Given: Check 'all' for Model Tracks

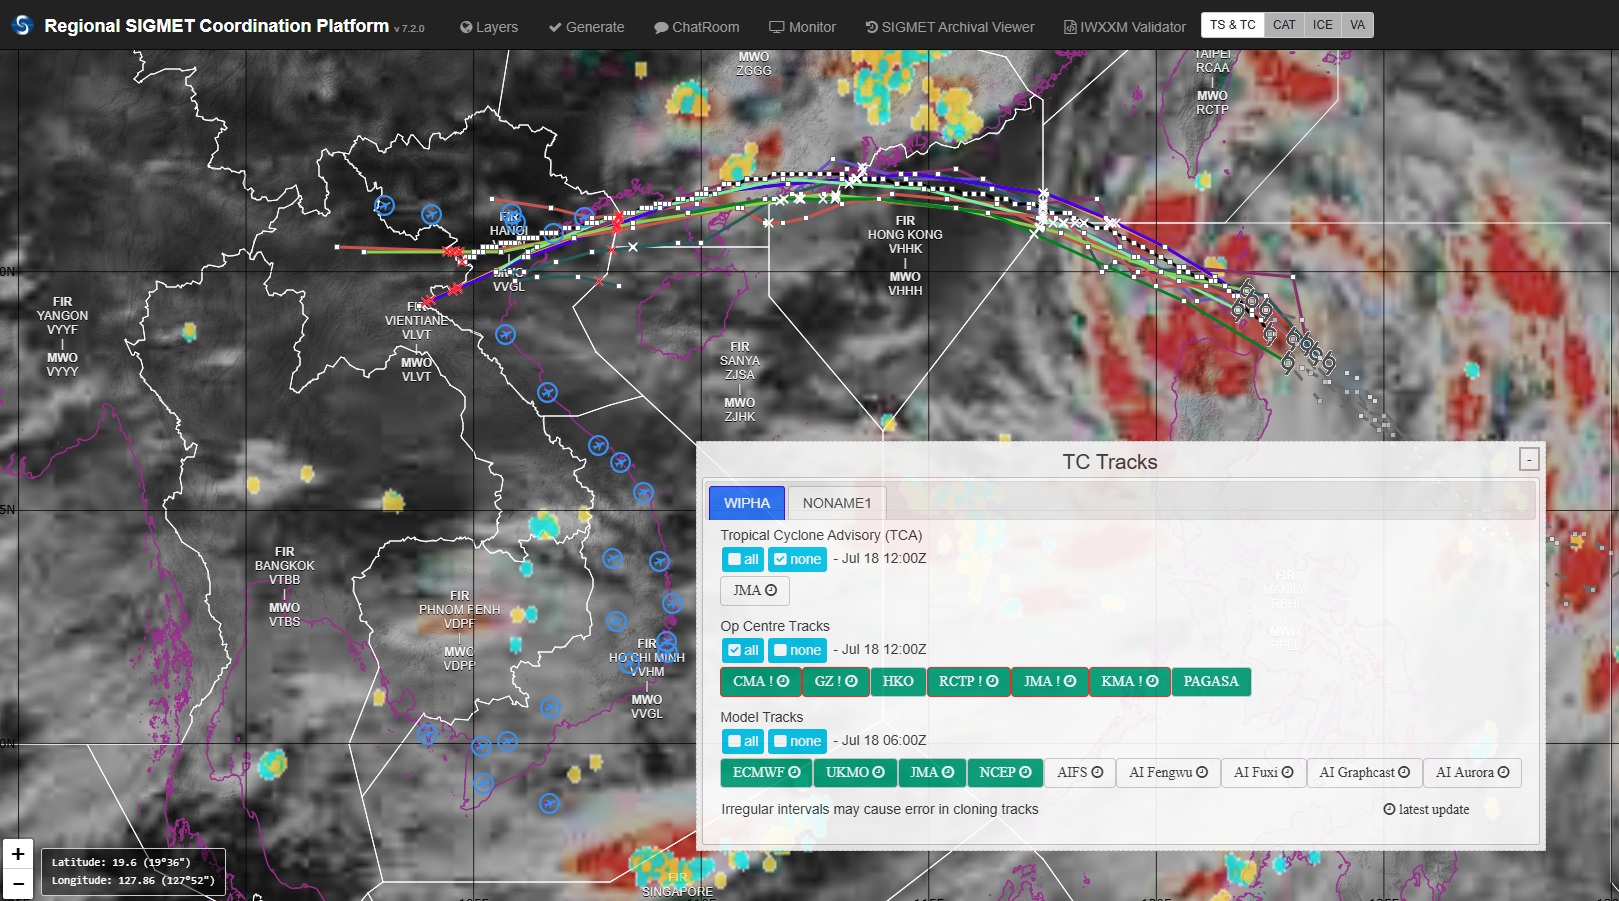Looking at the screenshot, I should [743, 741].
